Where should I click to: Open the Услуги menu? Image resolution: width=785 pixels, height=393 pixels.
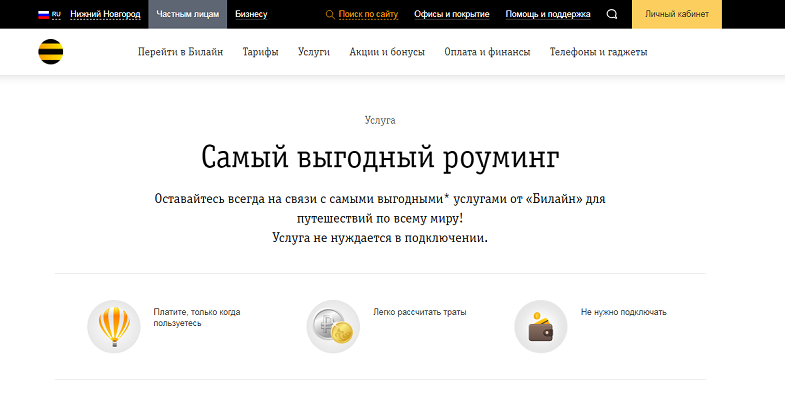coord(314,52)
